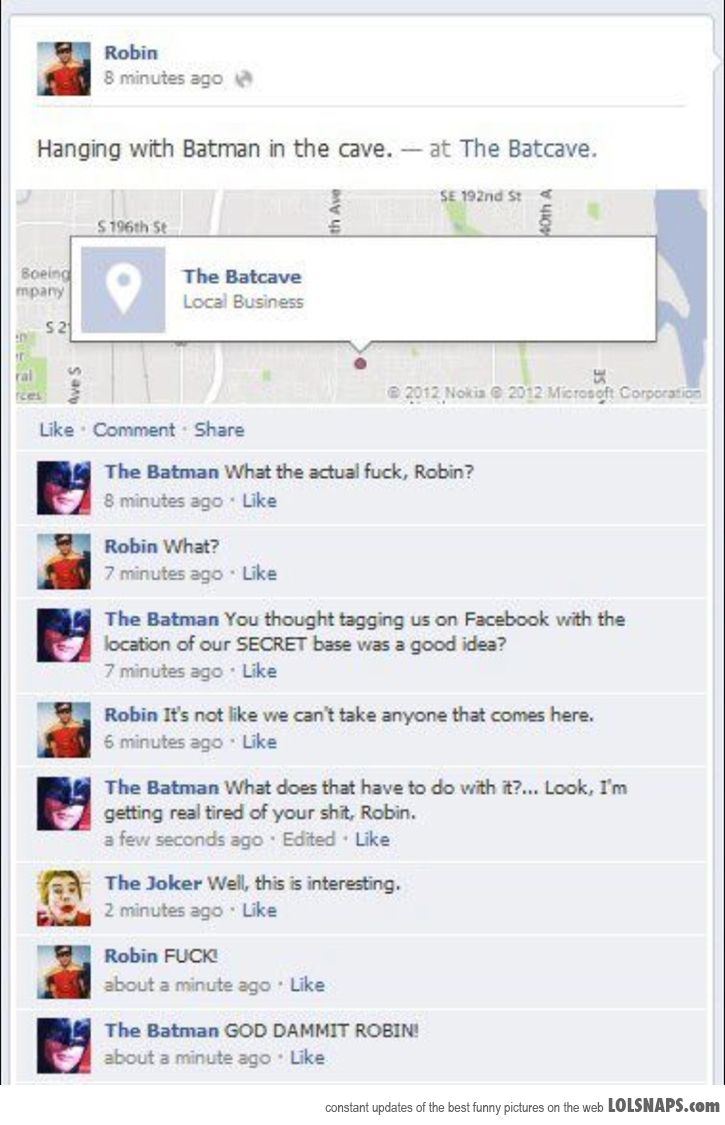Open Robin's profile picture on the post header
Viewport: 725px width, 1125px height.
pos(64,68)
